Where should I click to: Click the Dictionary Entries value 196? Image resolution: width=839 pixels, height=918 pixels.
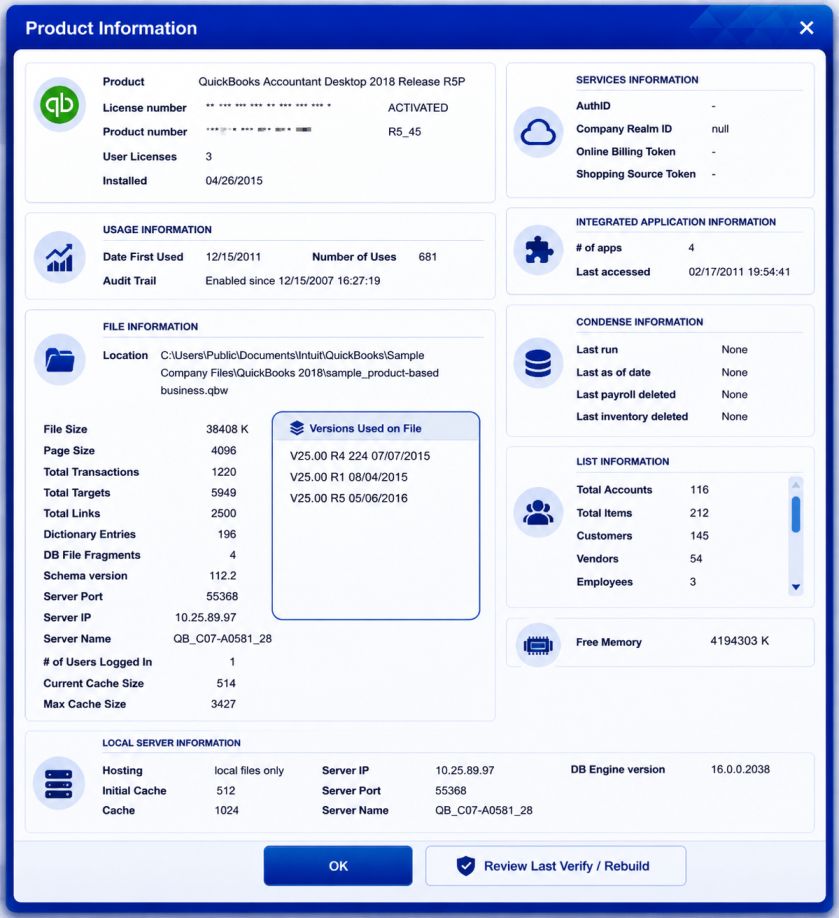coord(227,535)
